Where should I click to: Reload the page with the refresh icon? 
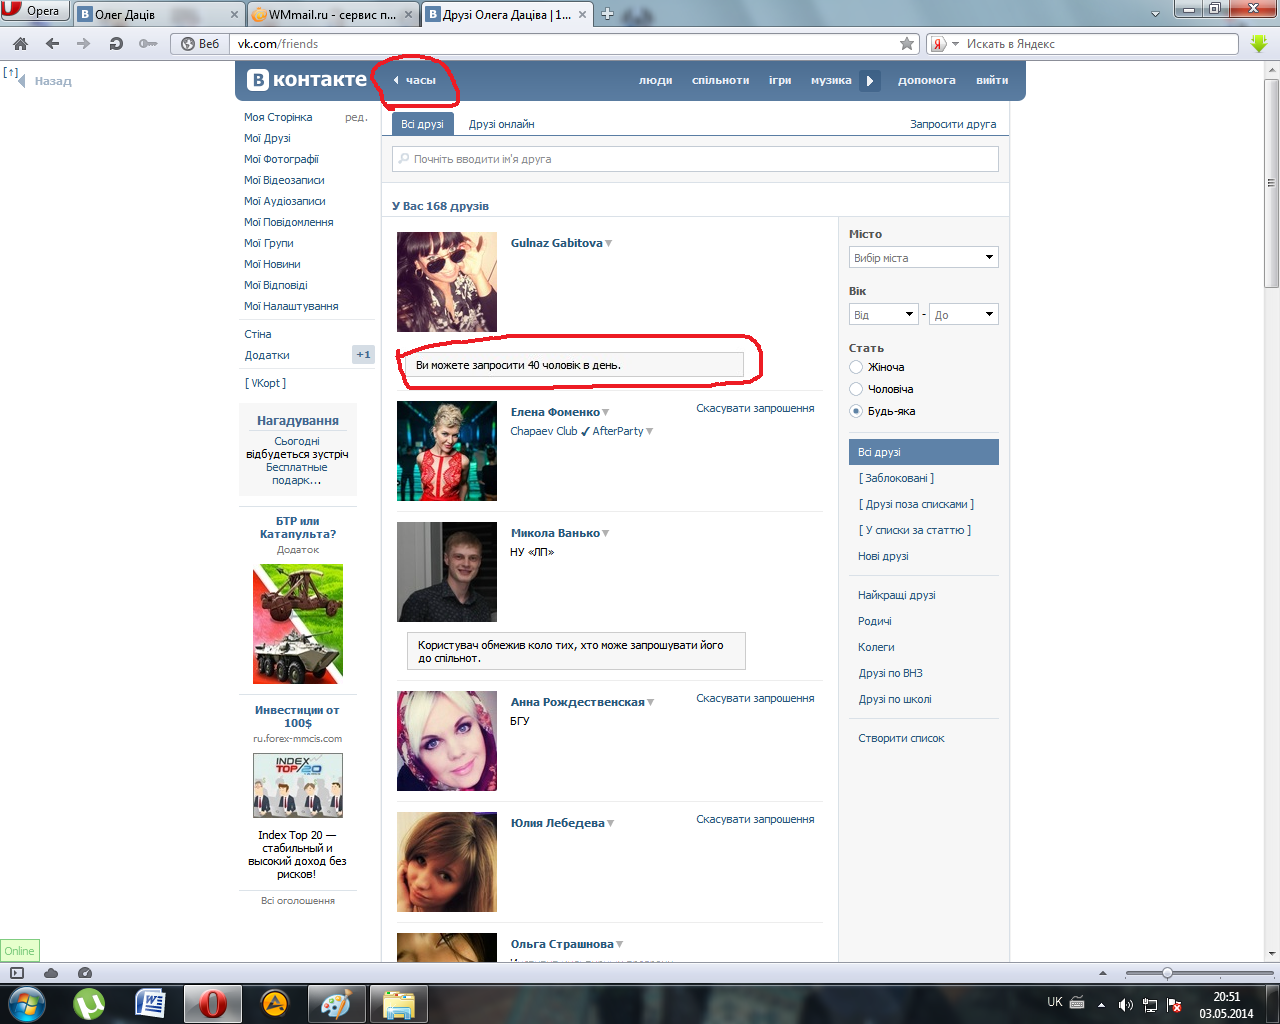tap(116, 44)
